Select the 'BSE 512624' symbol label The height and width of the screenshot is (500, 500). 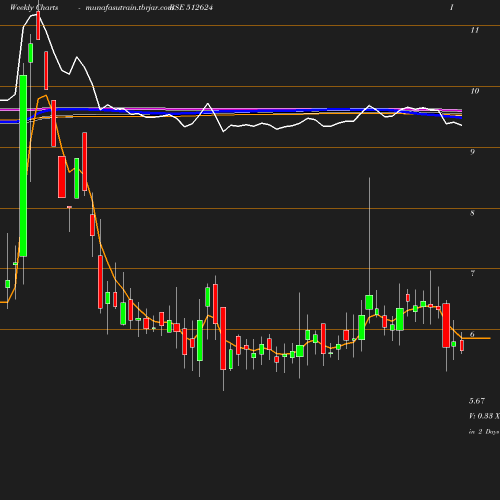tap(192, 7)
